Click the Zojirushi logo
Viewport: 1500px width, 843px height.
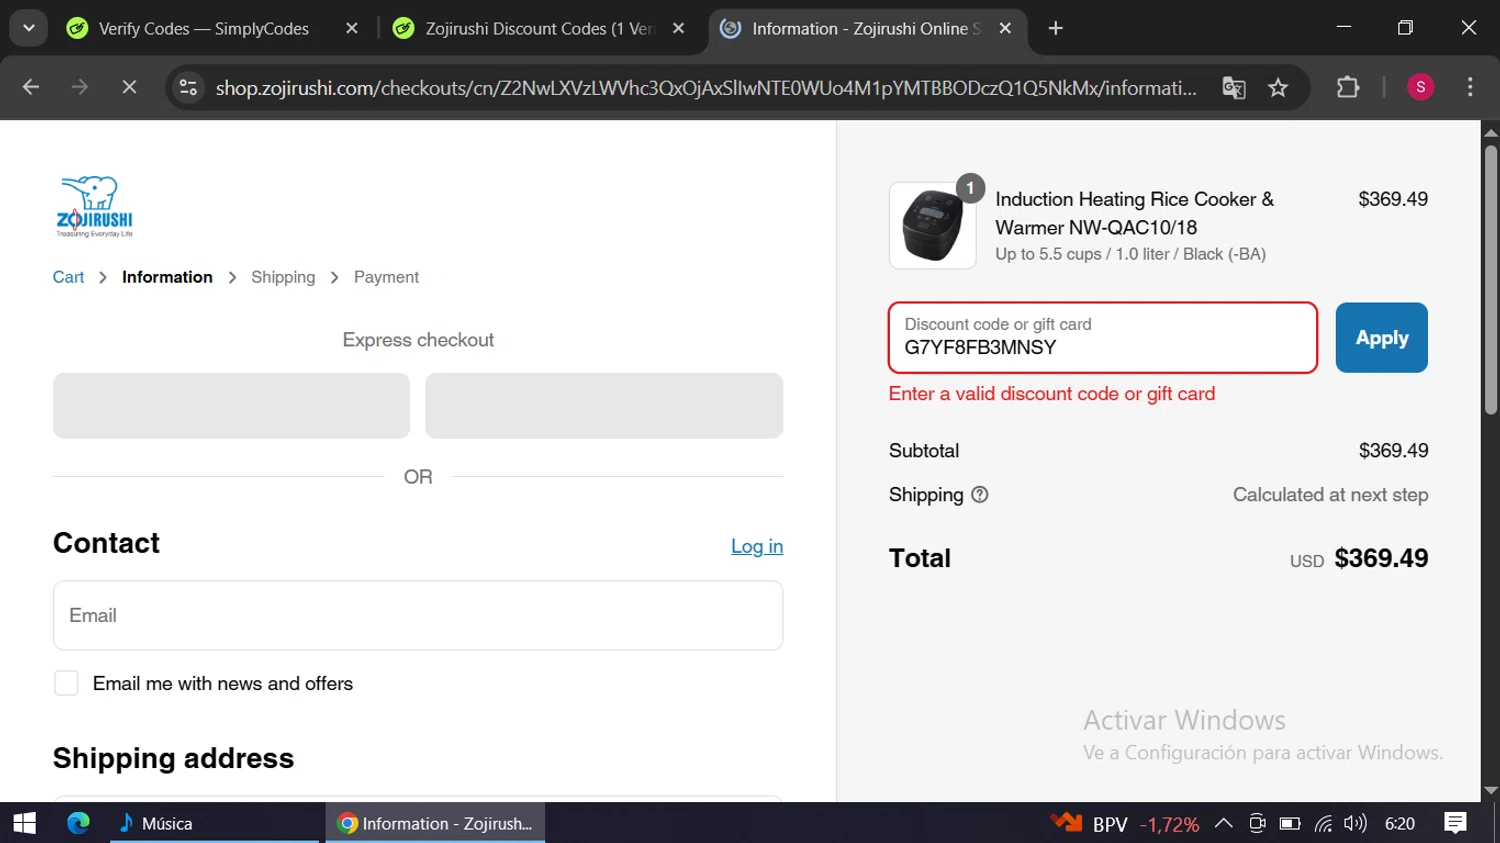(x=94, y=206)
